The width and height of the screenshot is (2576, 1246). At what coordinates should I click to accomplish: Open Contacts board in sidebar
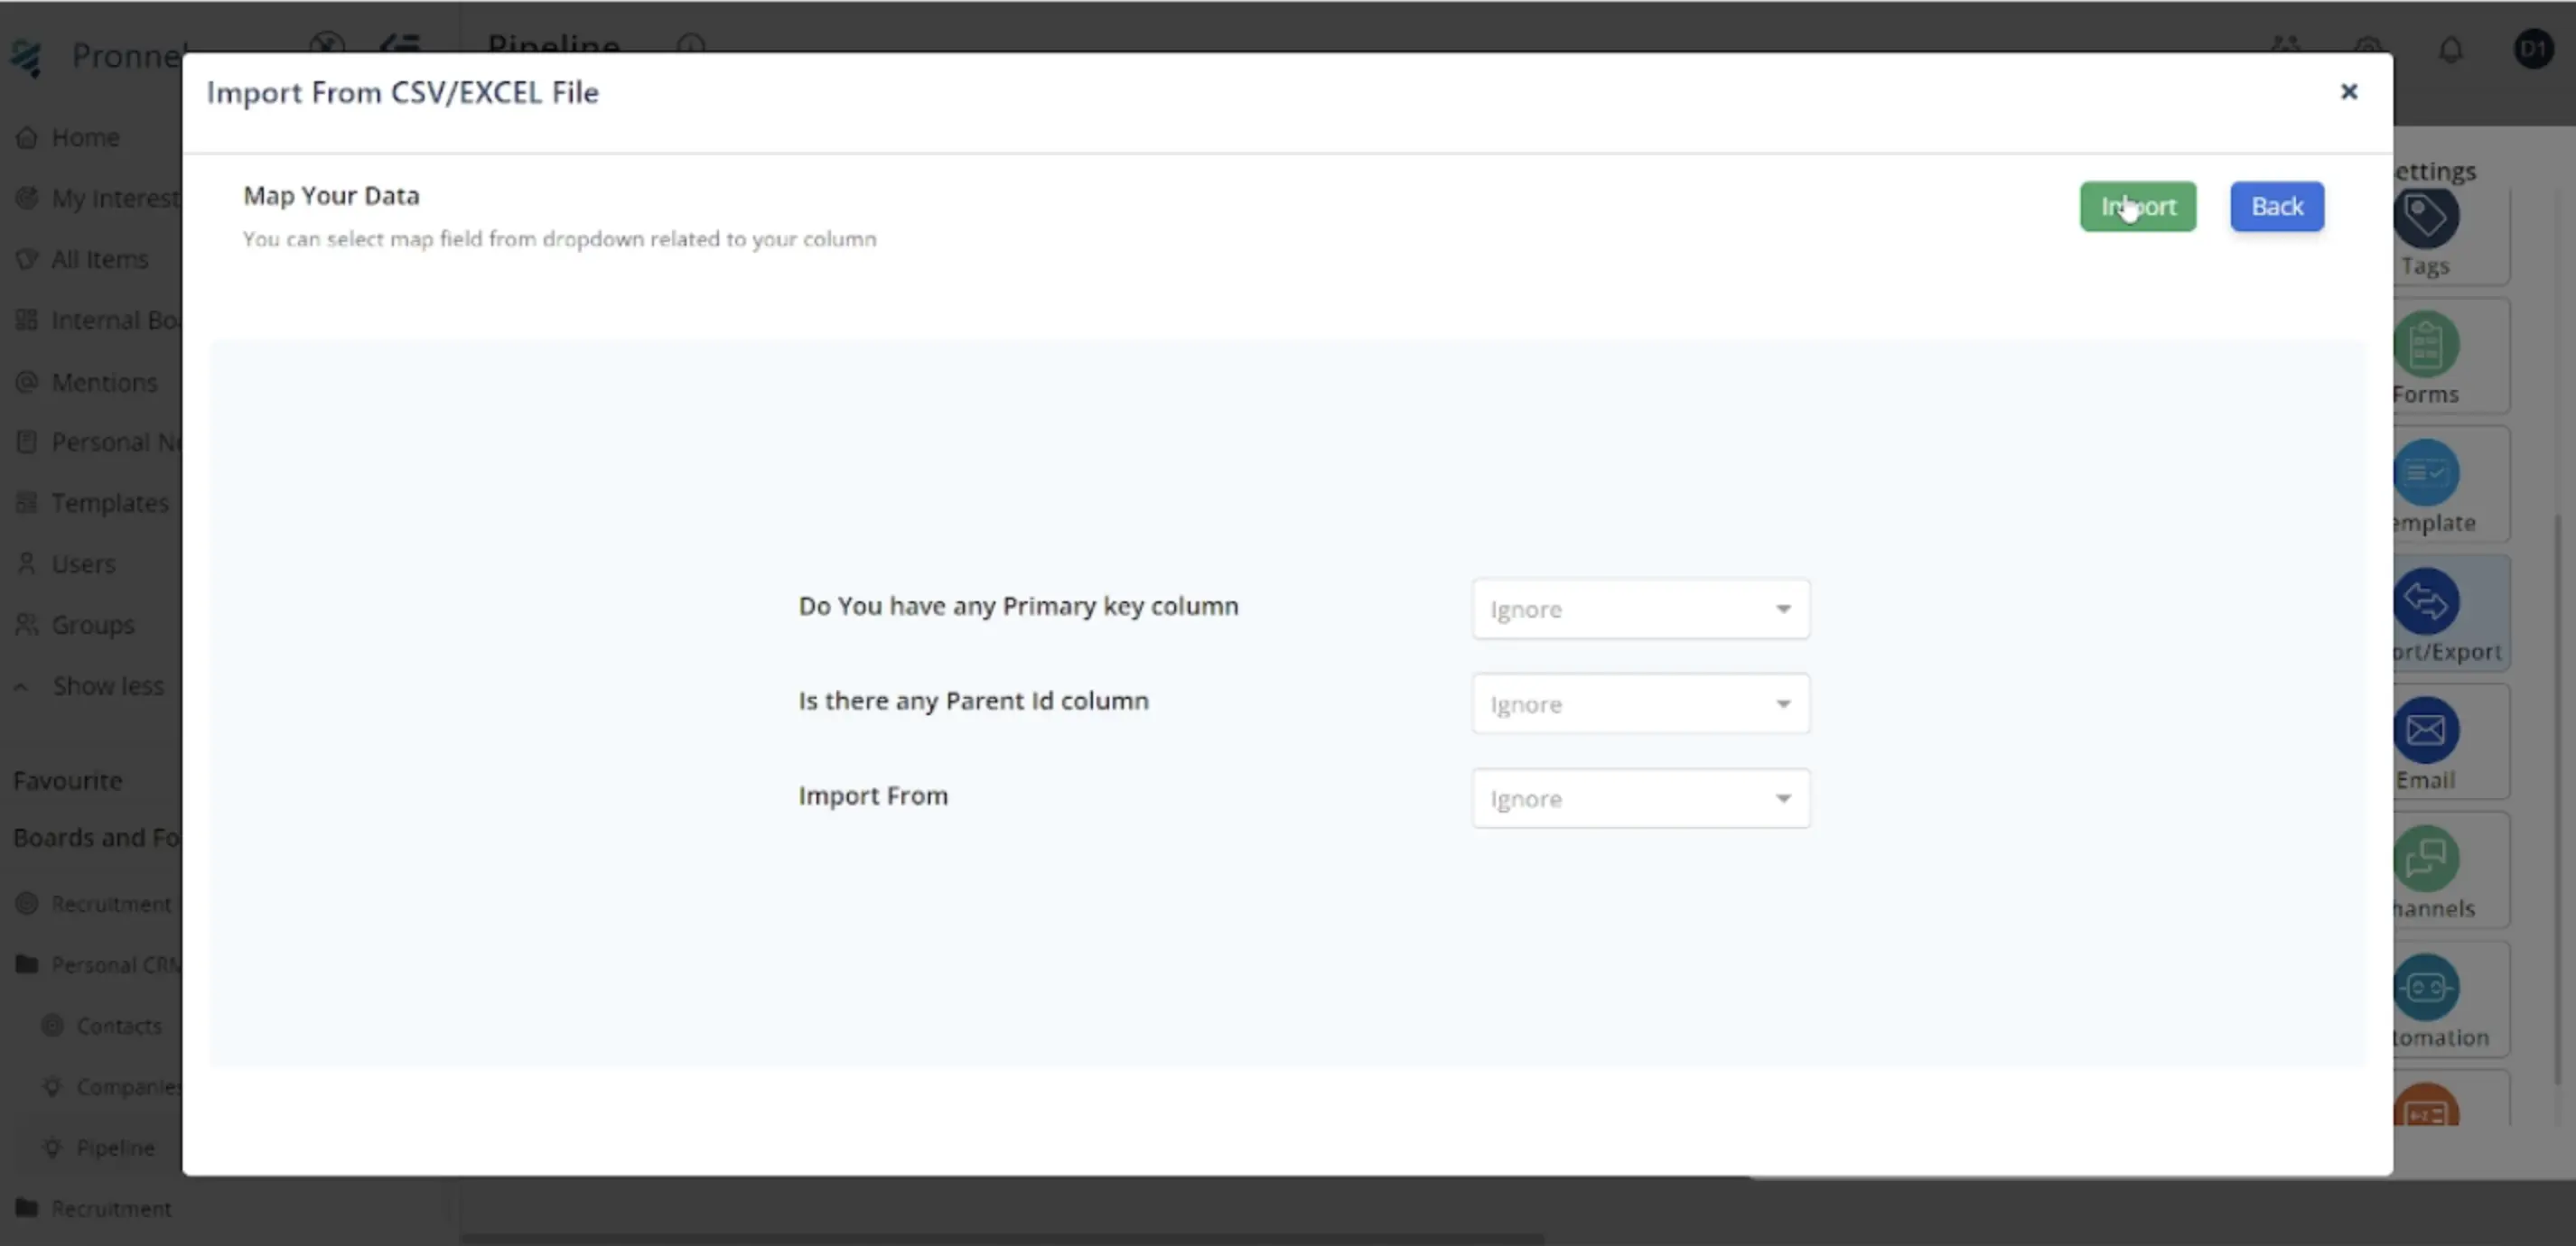[119, 1026]
